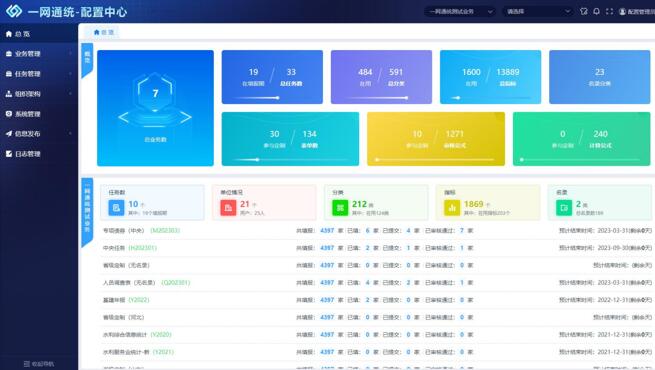Image resolution: width=655 pixels, height=370 pixels.
Task: Click the collapse navigation button at sidebar bottom
Action: [39, 364]
